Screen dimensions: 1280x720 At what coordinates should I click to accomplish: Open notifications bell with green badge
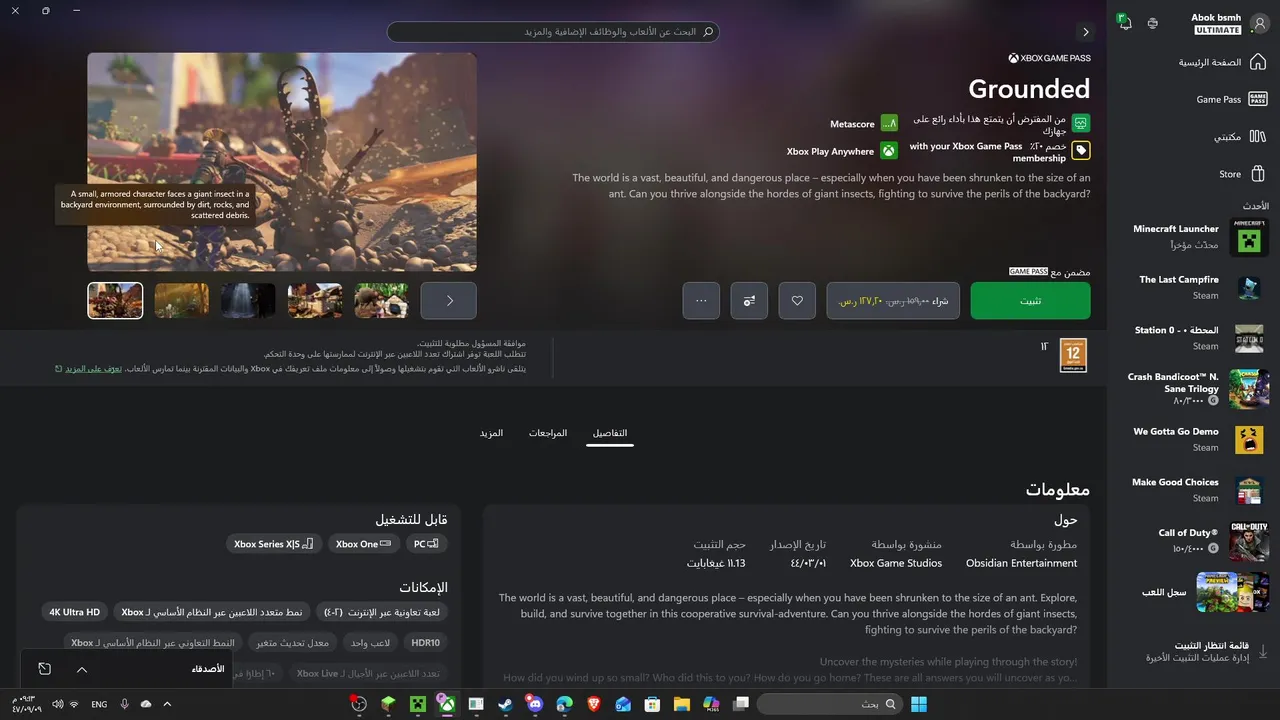pos(1125,22)
